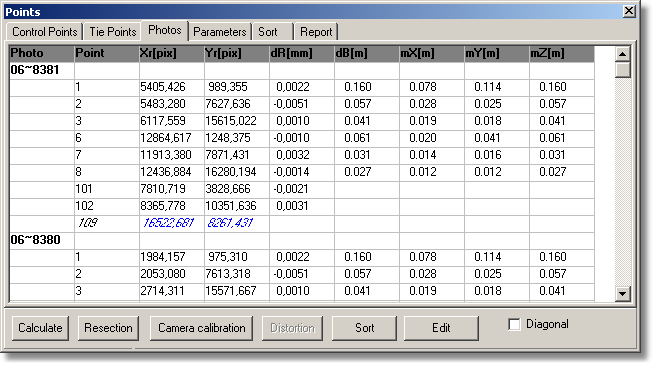Screen dimensions: 653x365
Task: Select Yr value 7627,636
Action: pos(228,104)
